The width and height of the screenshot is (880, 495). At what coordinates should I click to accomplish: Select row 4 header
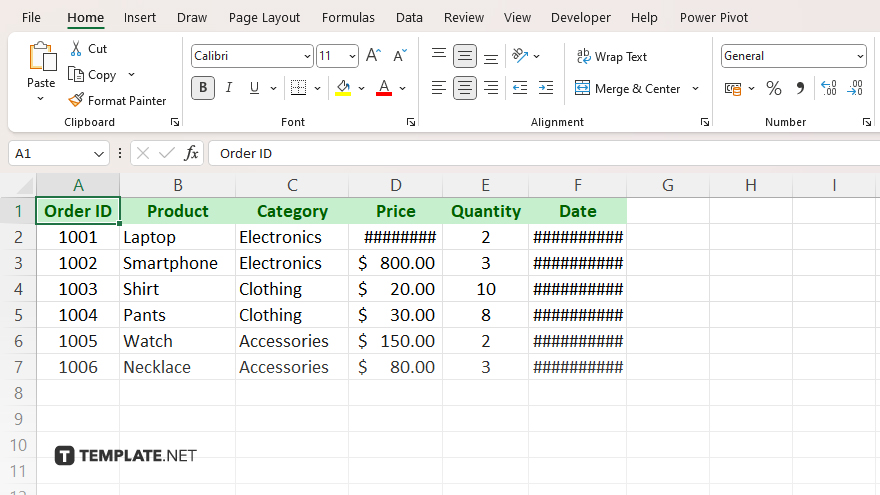pos(18,289)
